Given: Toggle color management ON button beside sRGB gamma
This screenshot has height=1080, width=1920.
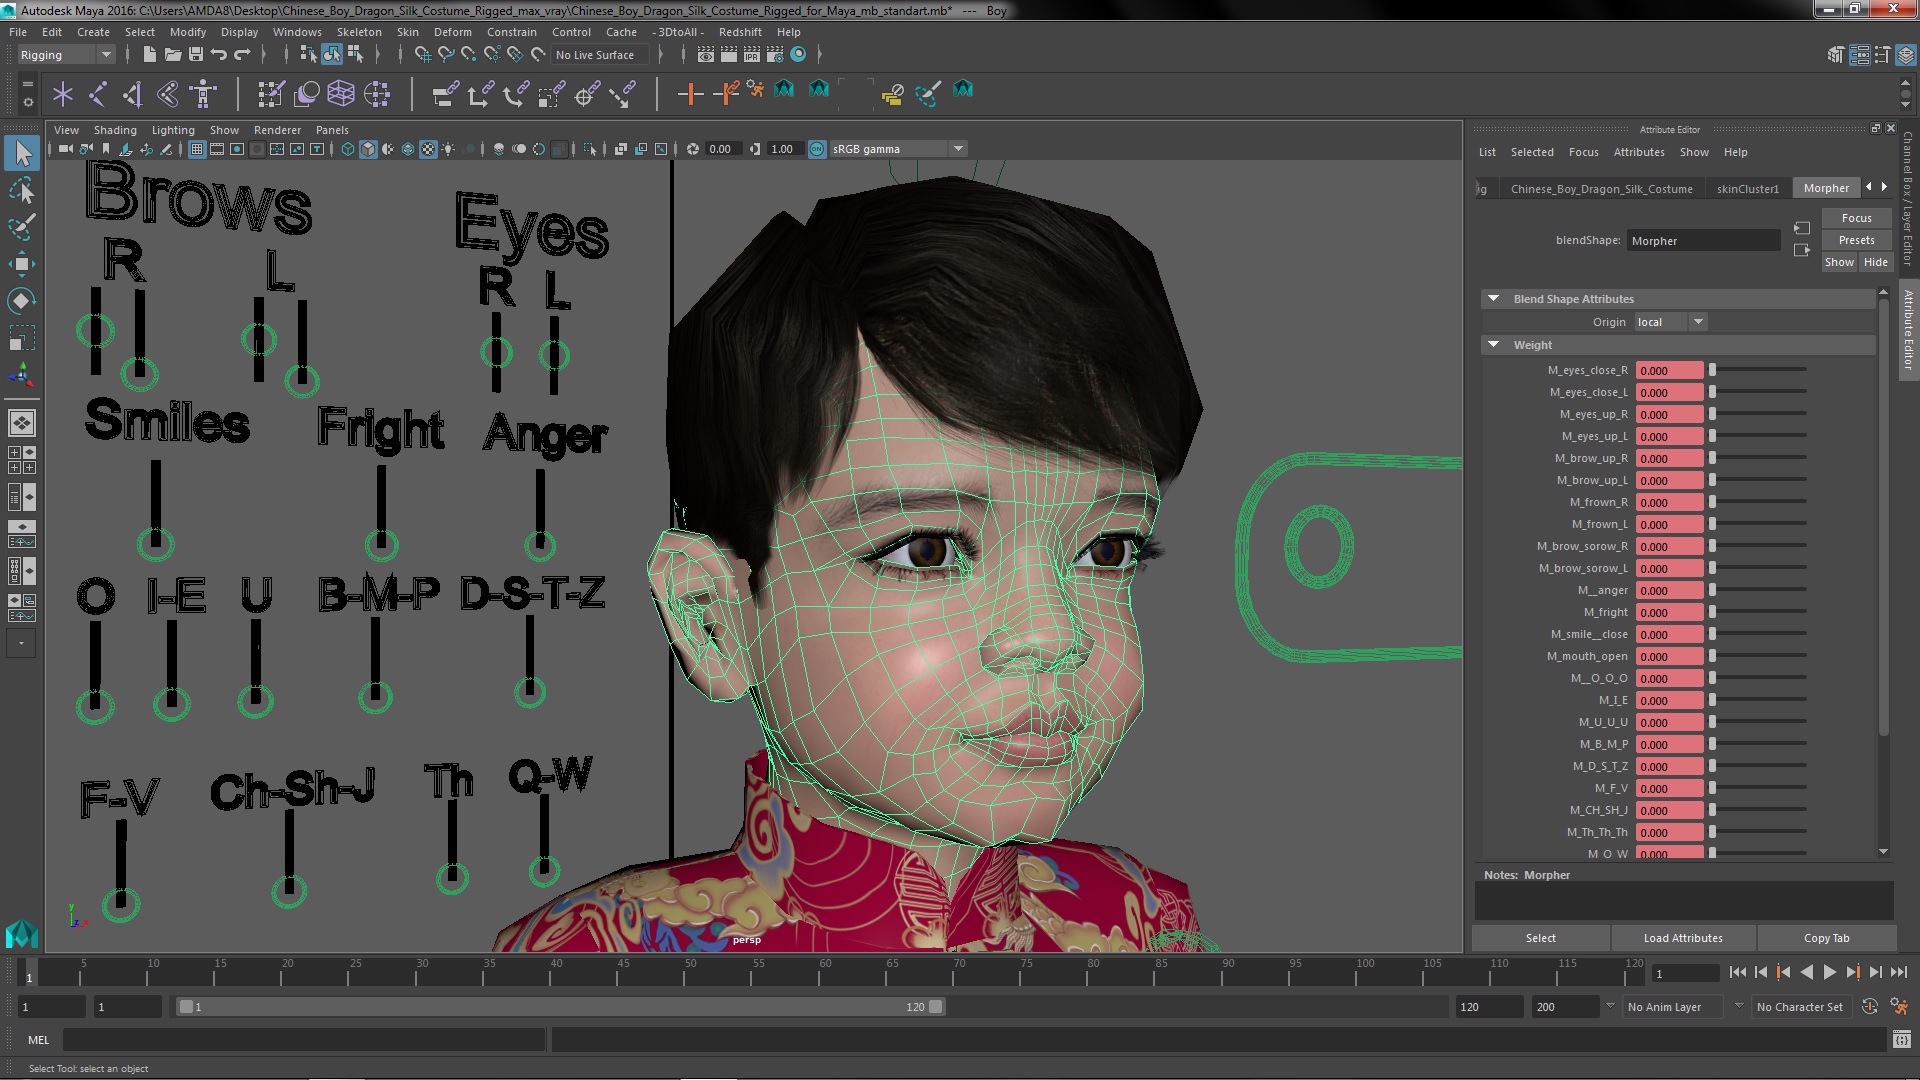Looking at the screenshot, I should click(x=817, y=149).
